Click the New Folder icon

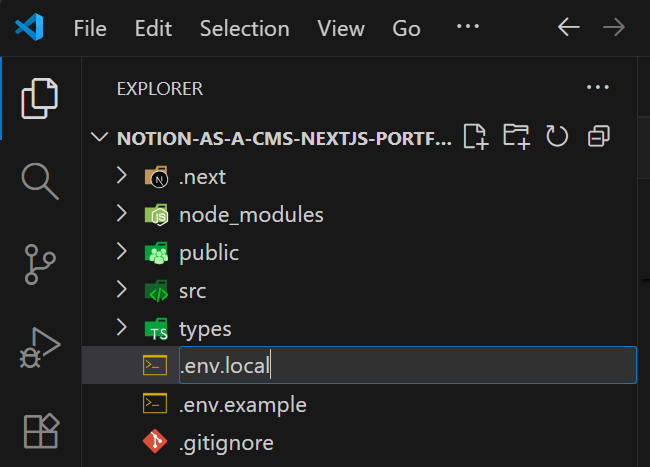point(516,137)
